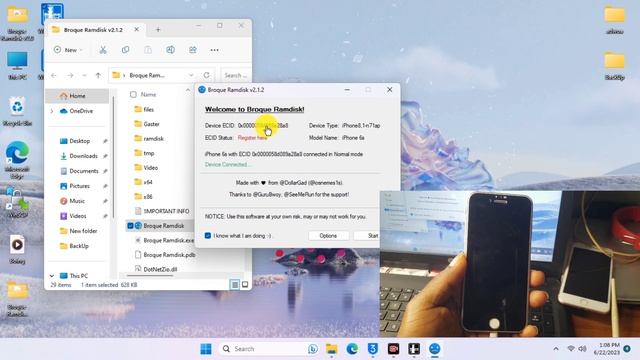
Task: Open Videos in quick access
Action: click(x=78, y=216)
